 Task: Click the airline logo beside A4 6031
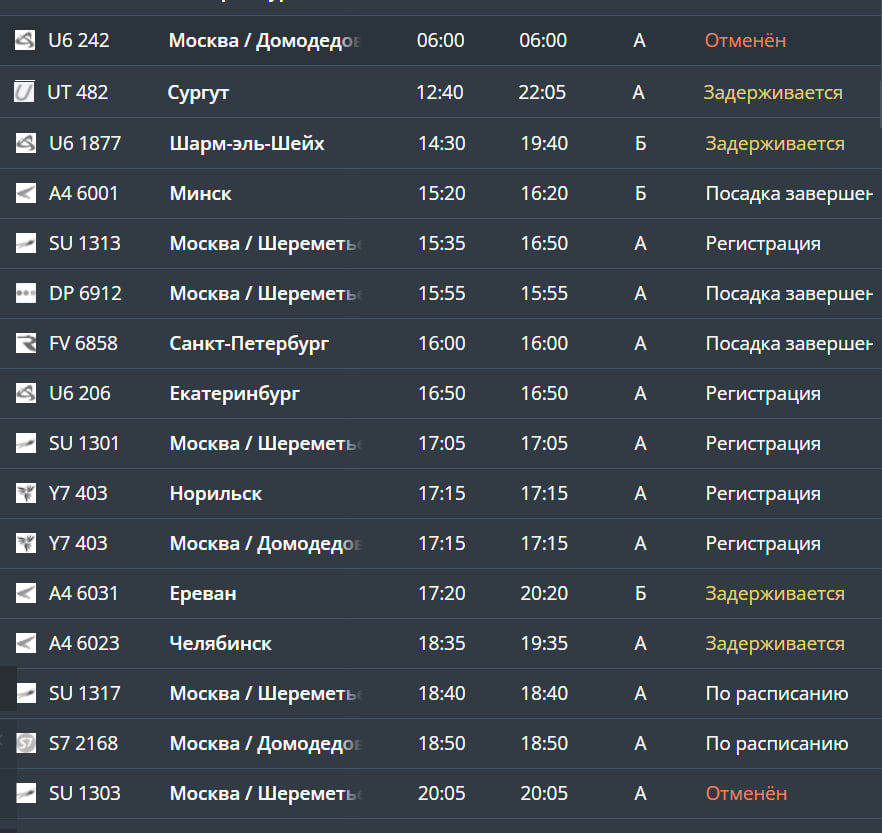click(x=26, y=594)
